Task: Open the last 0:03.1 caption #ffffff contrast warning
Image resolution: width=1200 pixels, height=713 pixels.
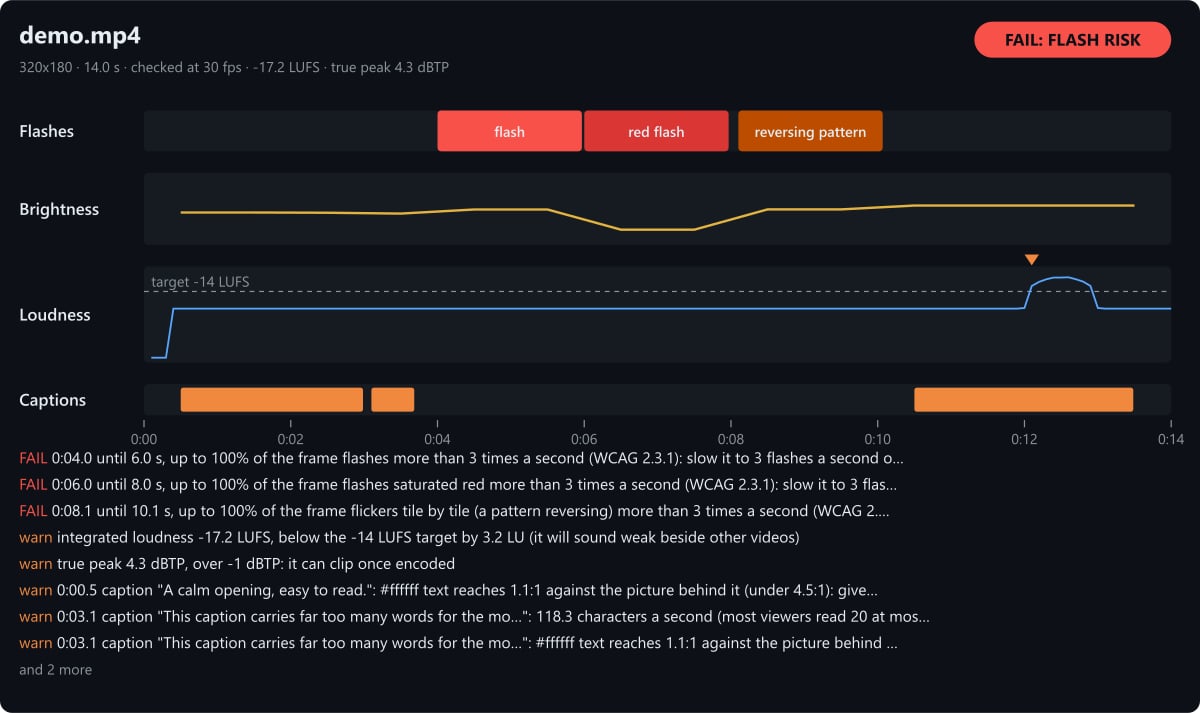Action: point(458,643)
